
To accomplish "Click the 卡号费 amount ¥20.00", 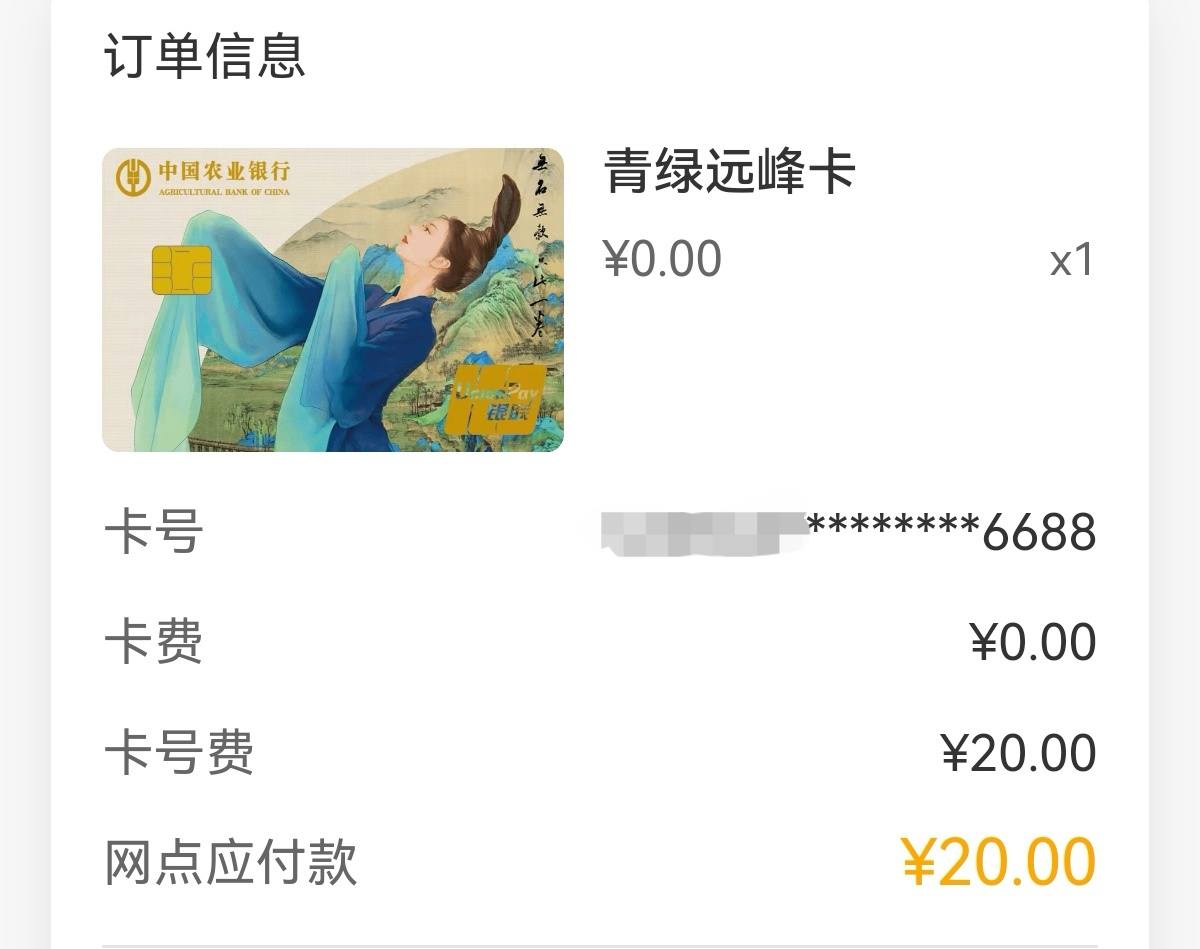I will click(x=1019, y=753).
